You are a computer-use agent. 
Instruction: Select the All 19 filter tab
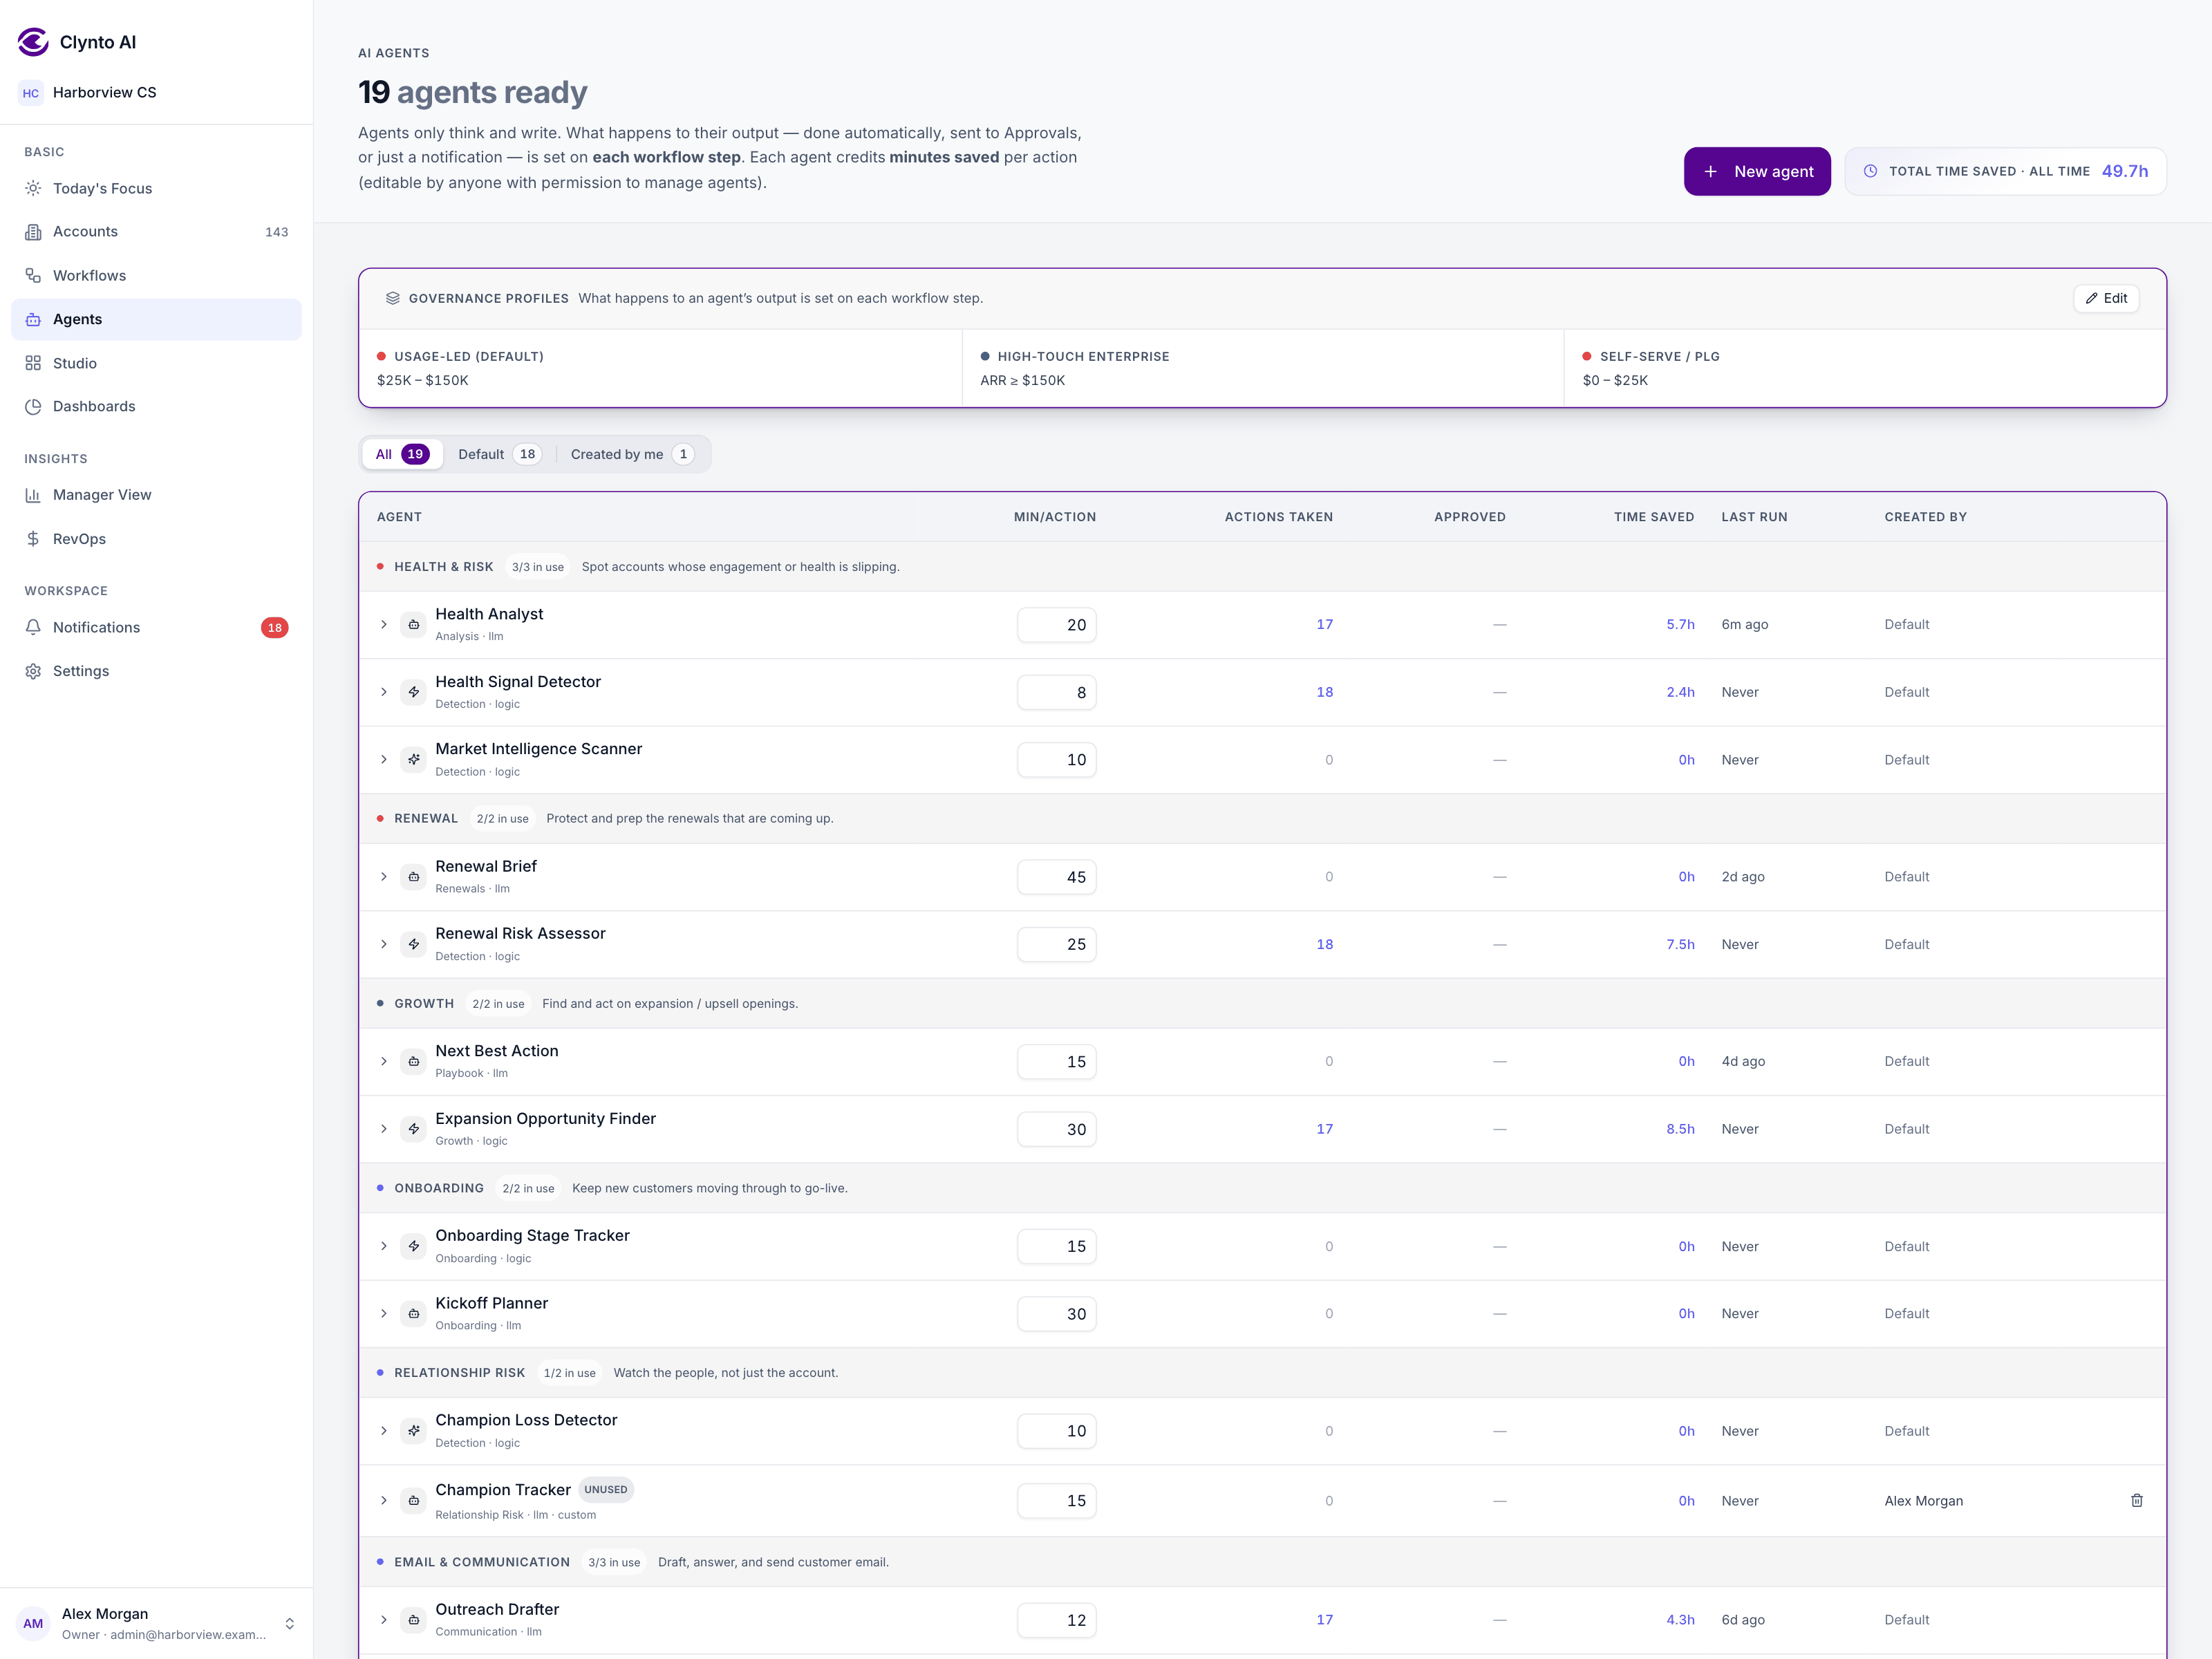402,454
